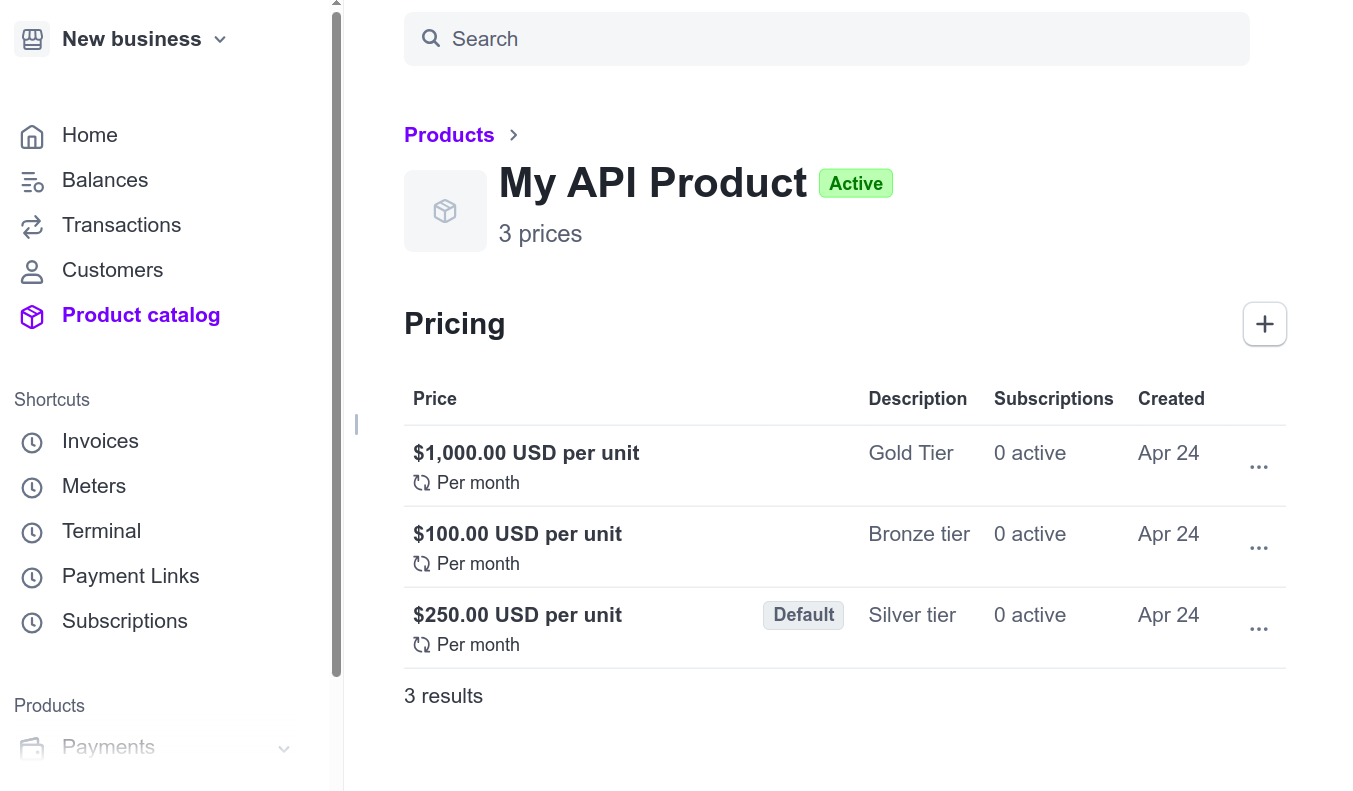Open the overflow menu for Gold Tier price
This screenshot has width=1353, height=791.
(x=1258, y=466)
